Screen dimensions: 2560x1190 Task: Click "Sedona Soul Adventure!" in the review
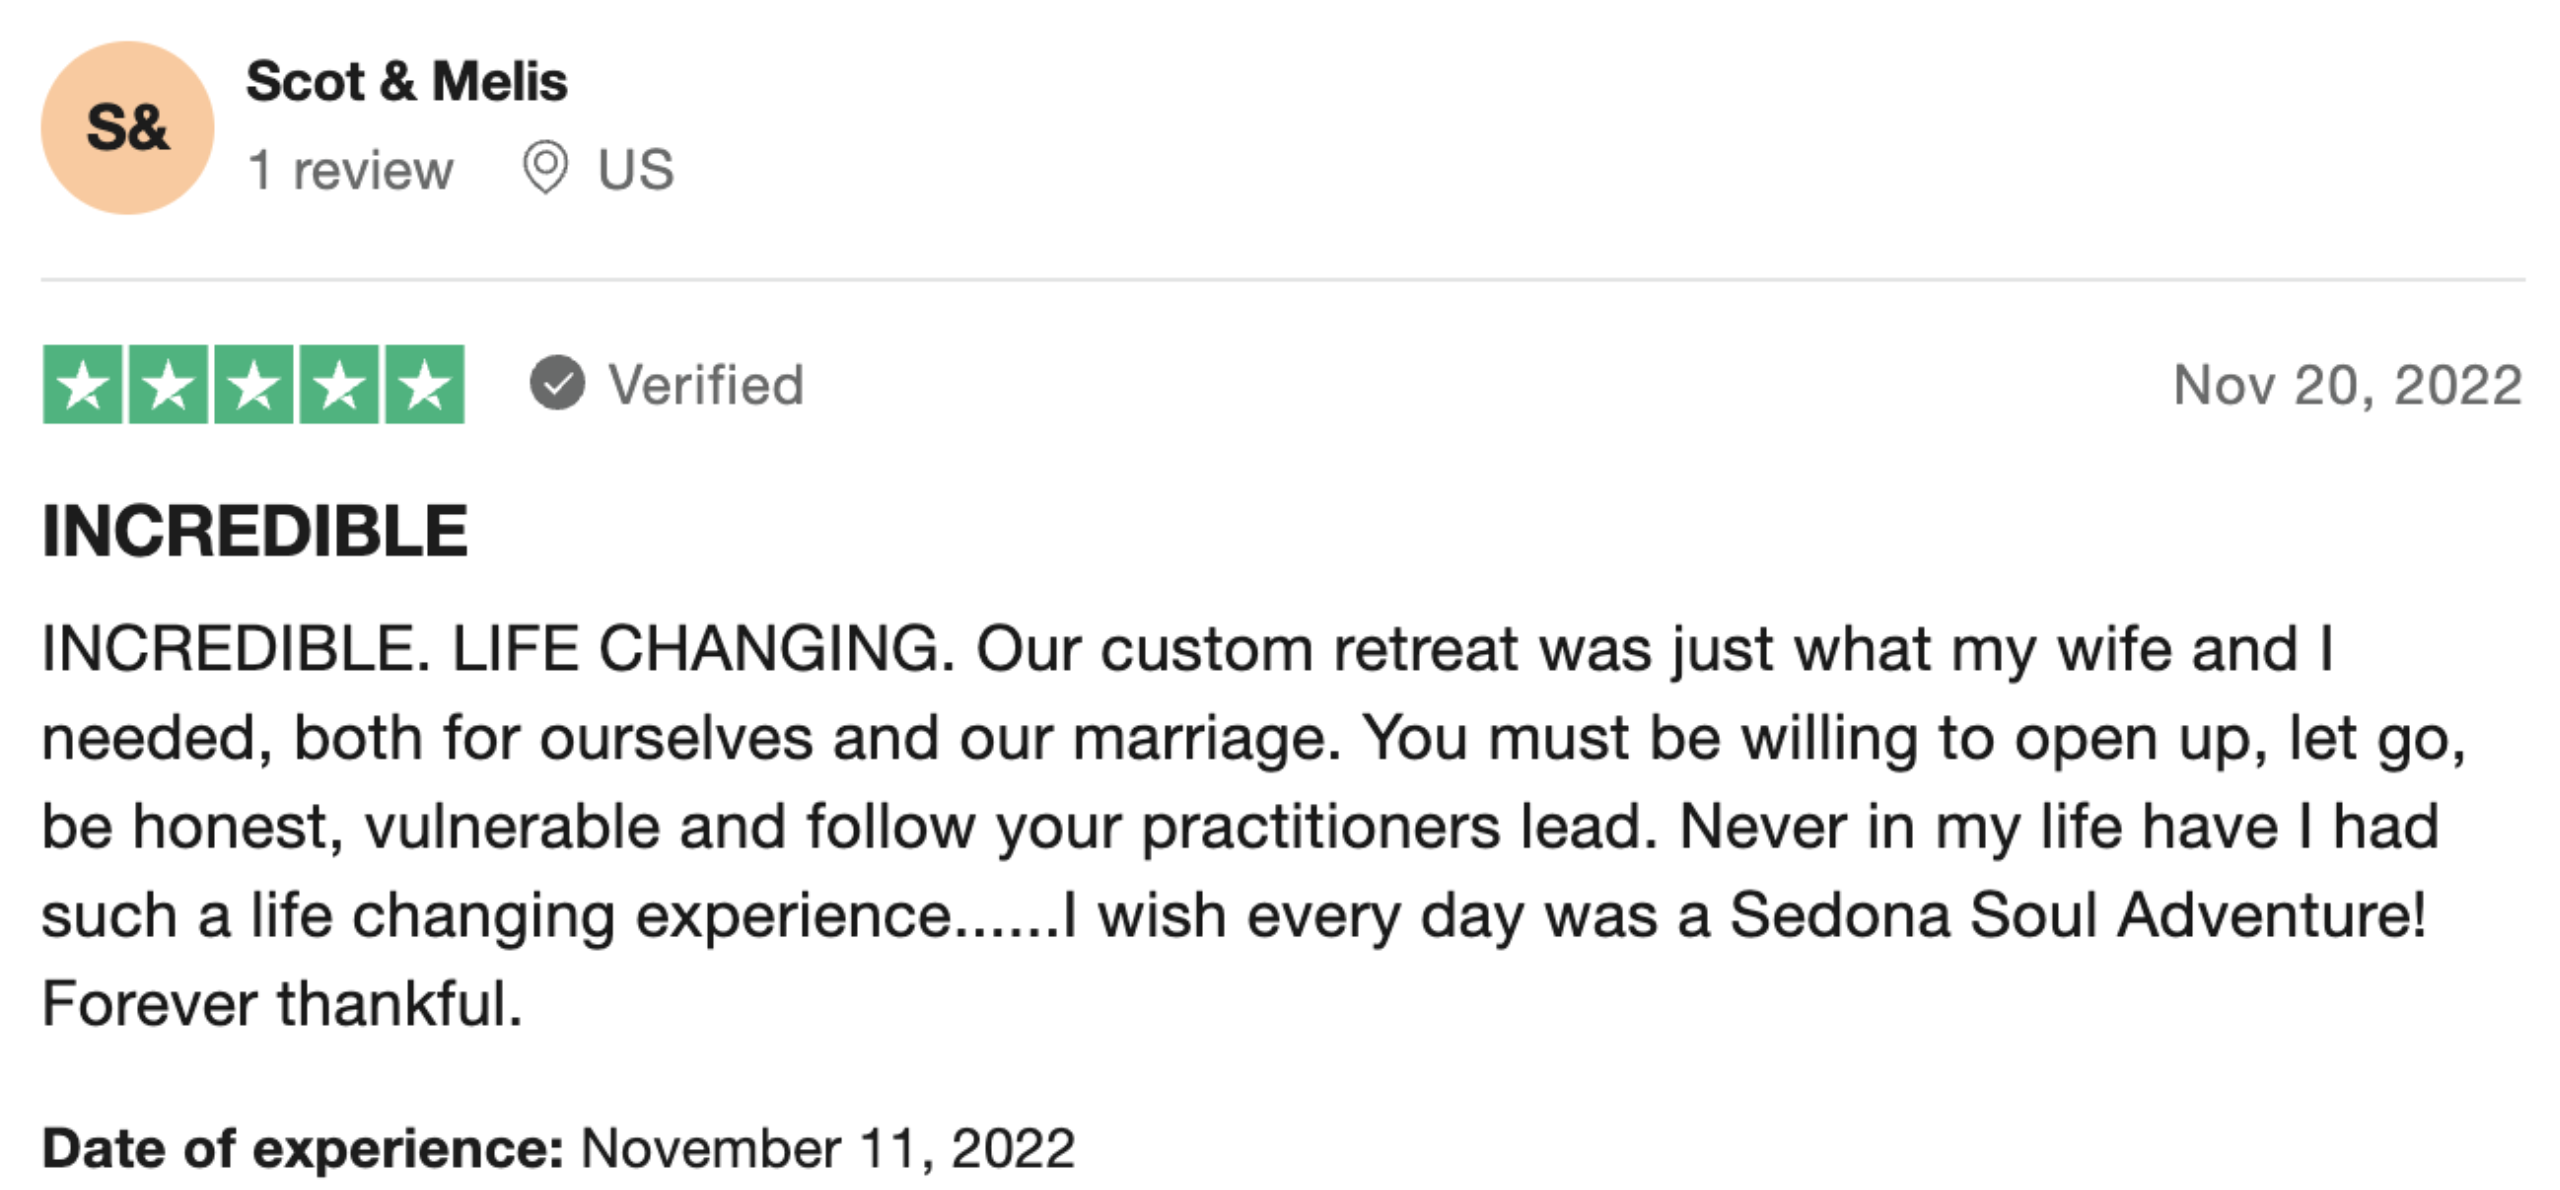pos(2077,915)
